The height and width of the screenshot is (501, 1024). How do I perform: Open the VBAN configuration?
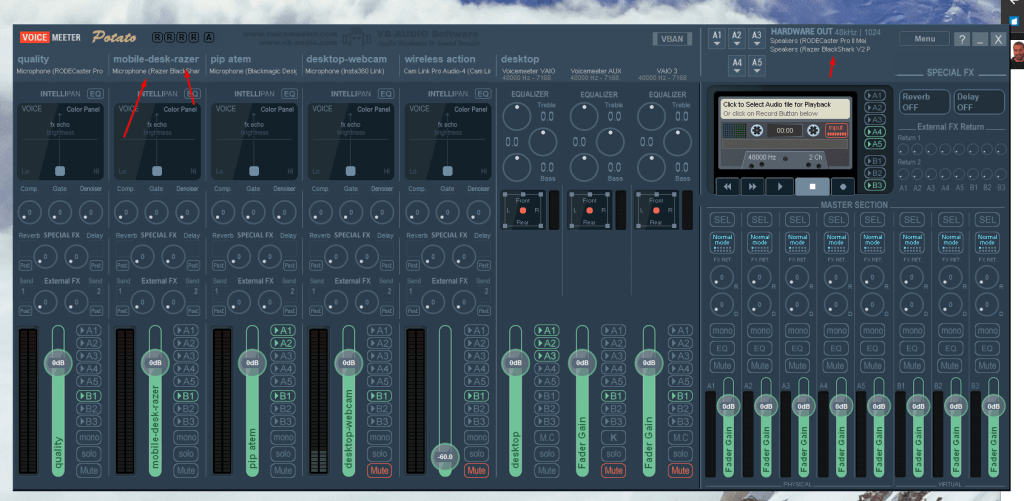click(x=672, y=39)
